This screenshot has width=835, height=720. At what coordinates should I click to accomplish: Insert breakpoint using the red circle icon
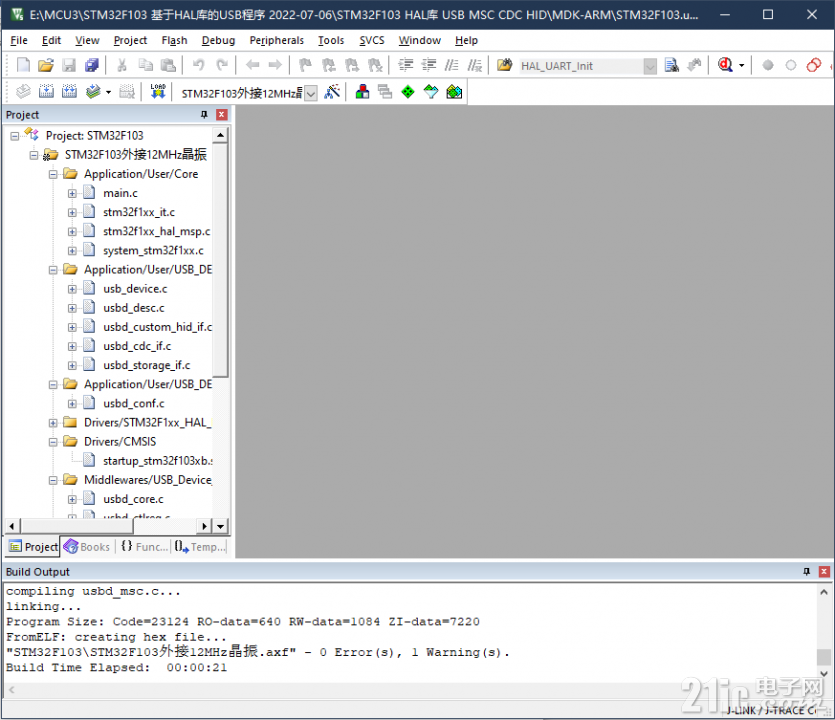coord(767,65)
